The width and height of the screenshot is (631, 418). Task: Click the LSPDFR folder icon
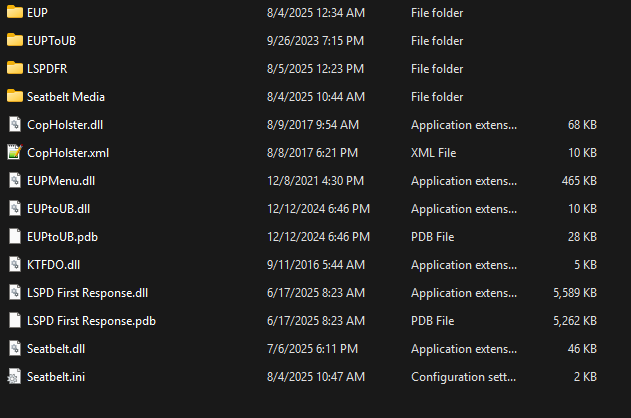click(x=14, y=69)
